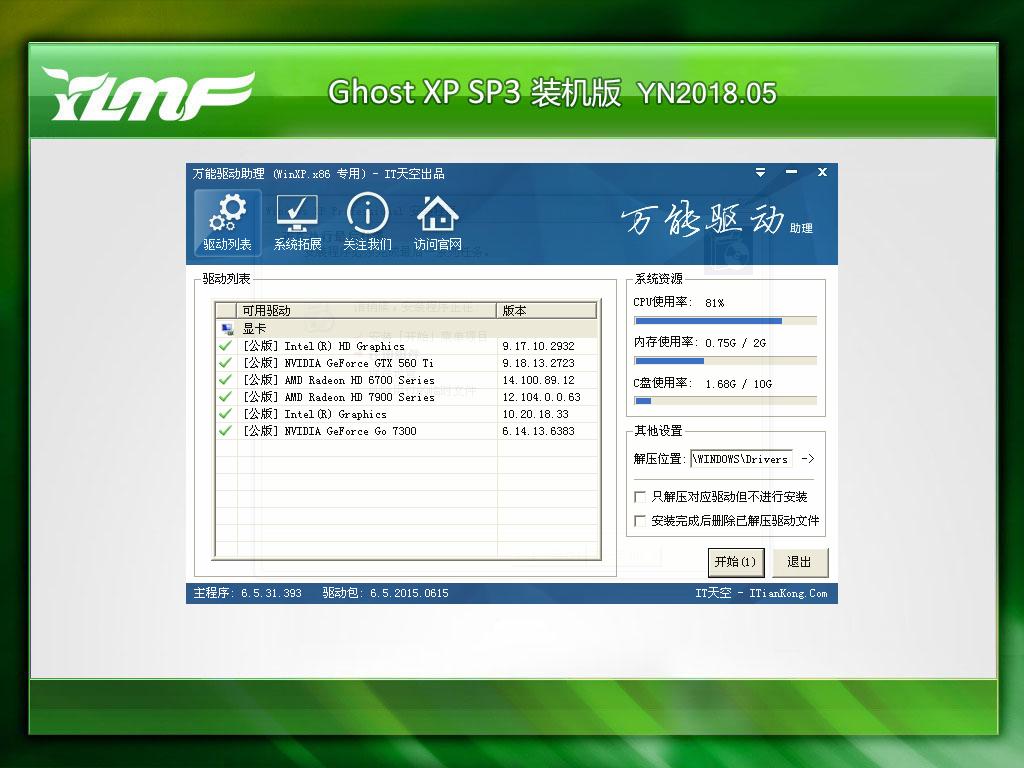Click the green check beside Intel(R) HD Graphics
Image resolution: width=1024 pixels, height=768 pixels.
coord(225,345)
